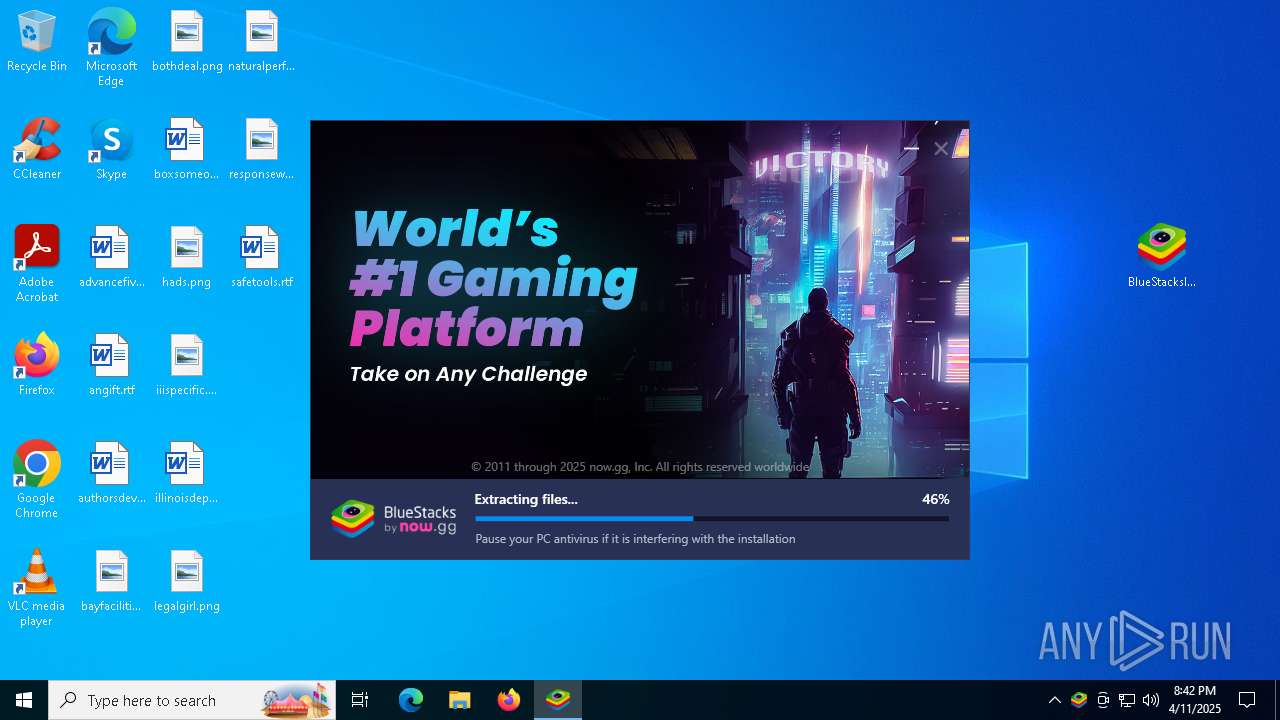Open the Windows Start menu
The width and height of the screenshot is (1280, 720).
pyautogui.click(x=24, y=700)
